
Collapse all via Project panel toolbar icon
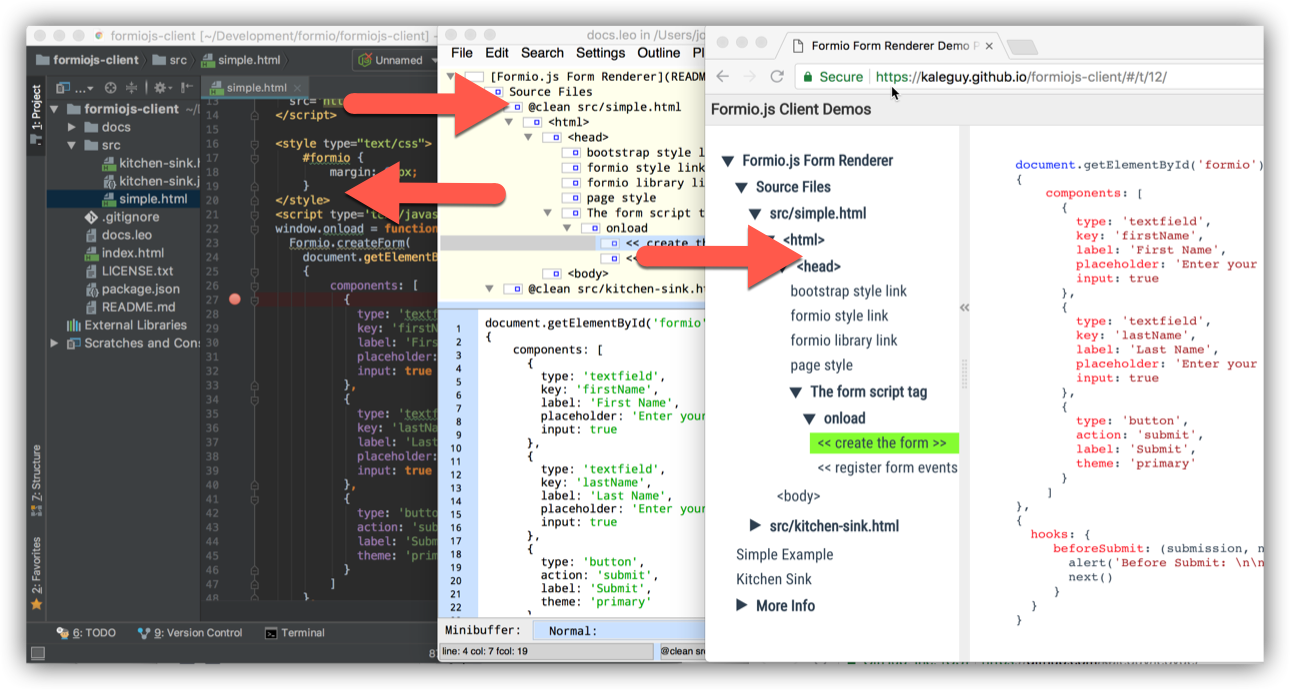(131, 88)
